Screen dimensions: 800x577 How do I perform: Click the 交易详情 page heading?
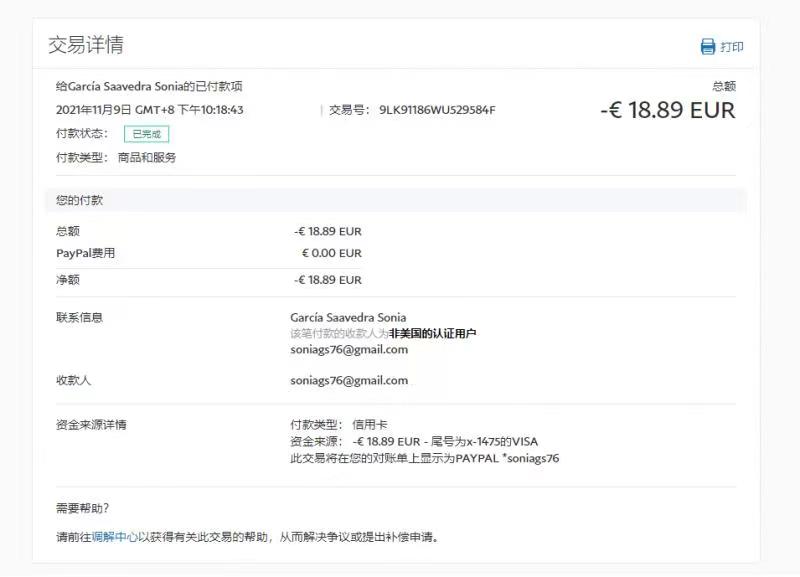click(86, 45)
